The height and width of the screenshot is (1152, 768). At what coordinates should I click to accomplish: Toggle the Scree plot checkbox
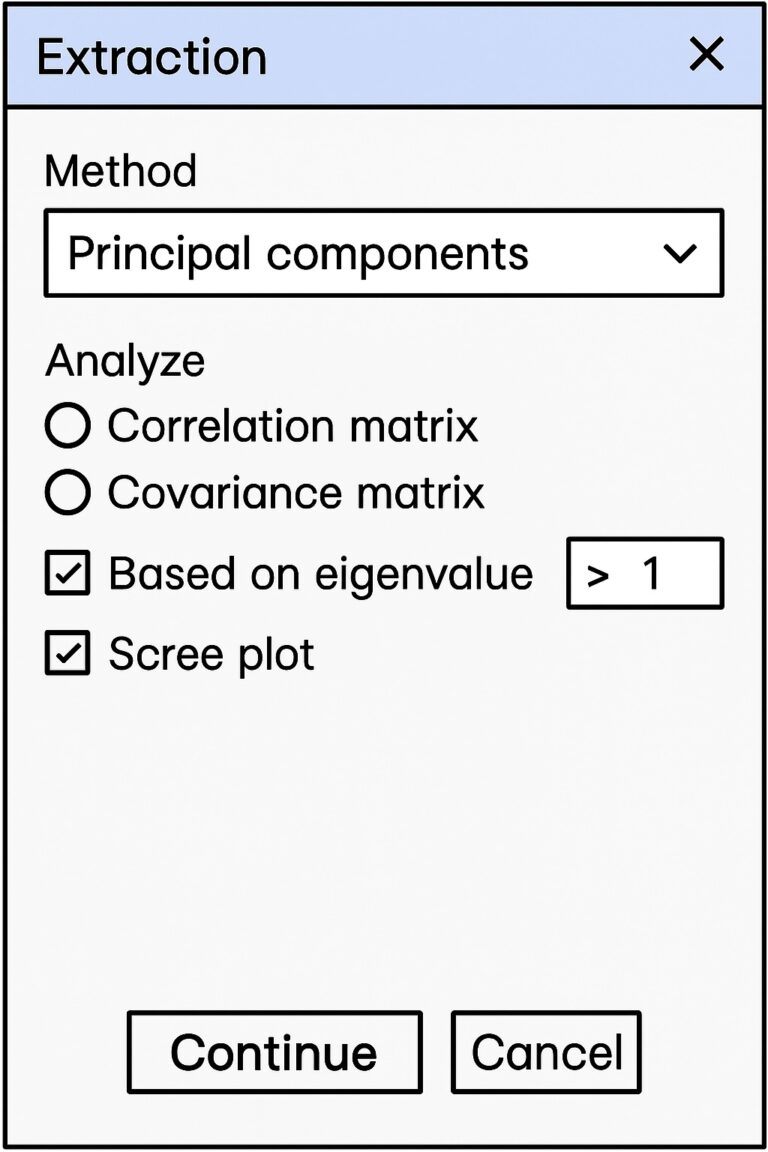(66, 652)
